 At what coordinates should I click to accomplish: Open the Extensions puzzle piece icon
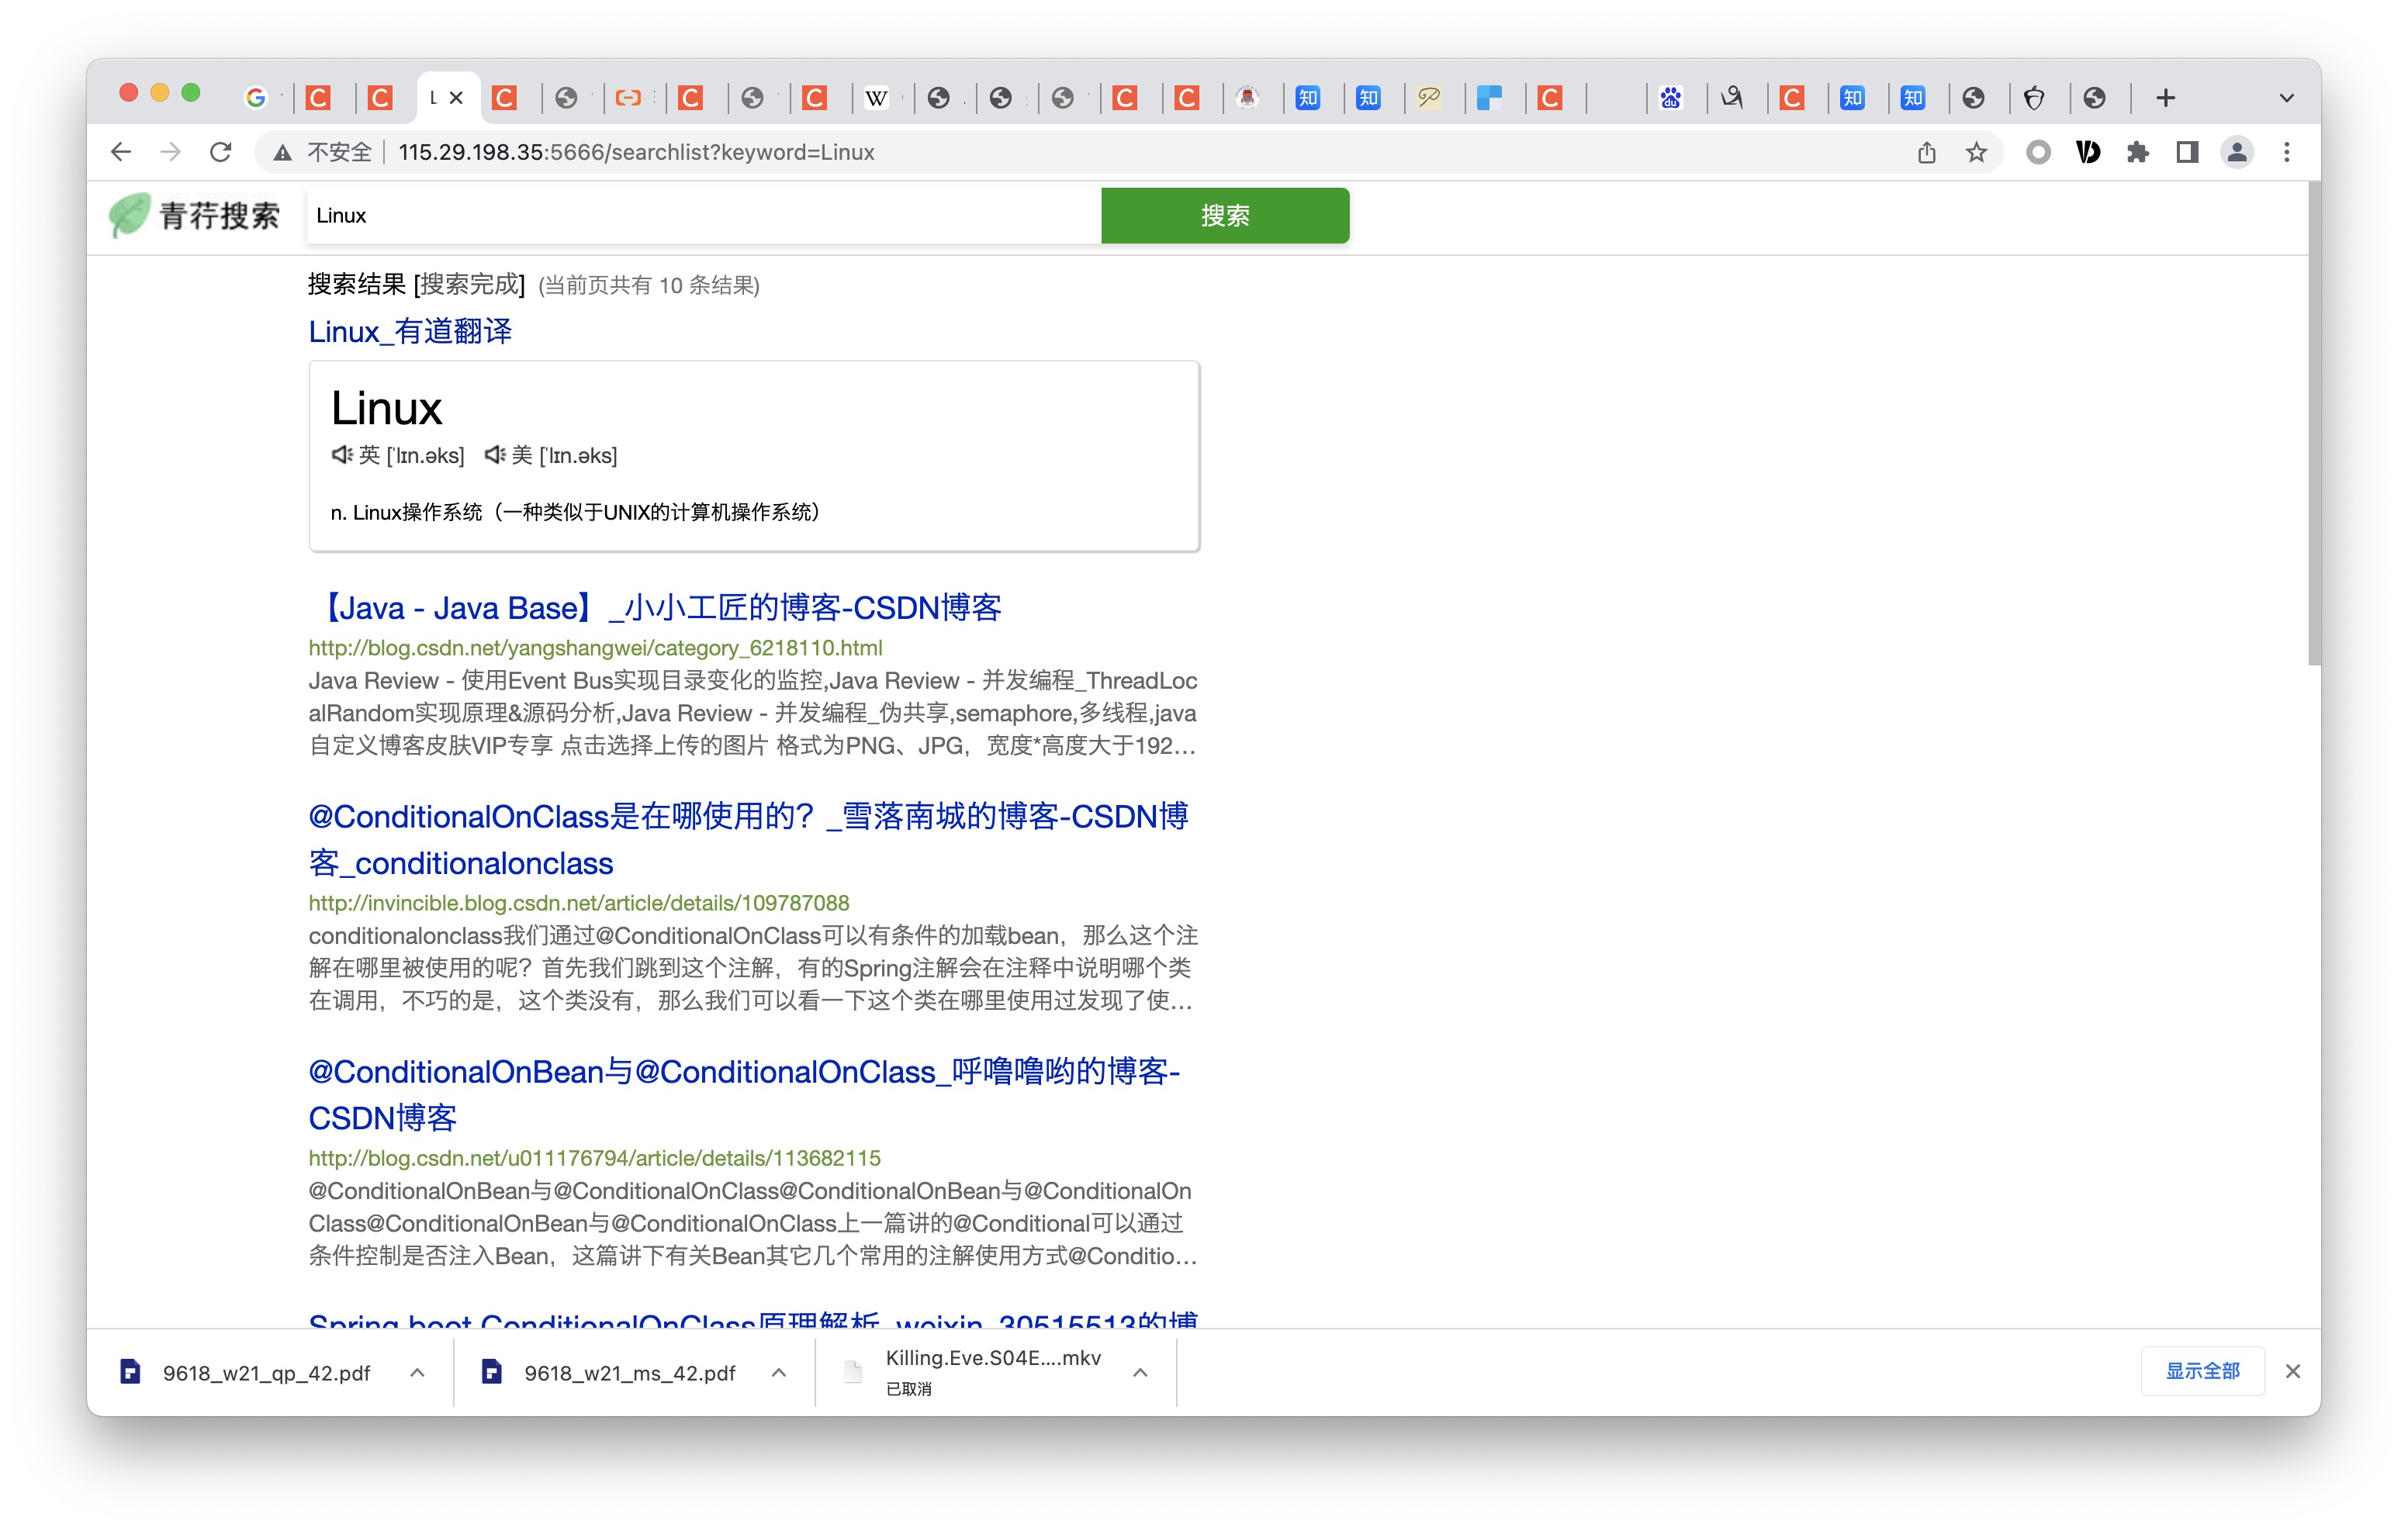point(2137,152)
